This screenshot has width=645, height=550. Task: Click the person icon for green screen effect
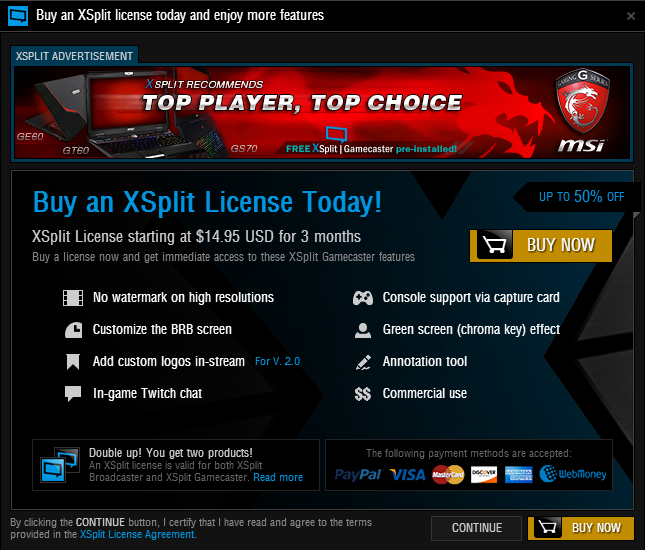tap(363, 330)
